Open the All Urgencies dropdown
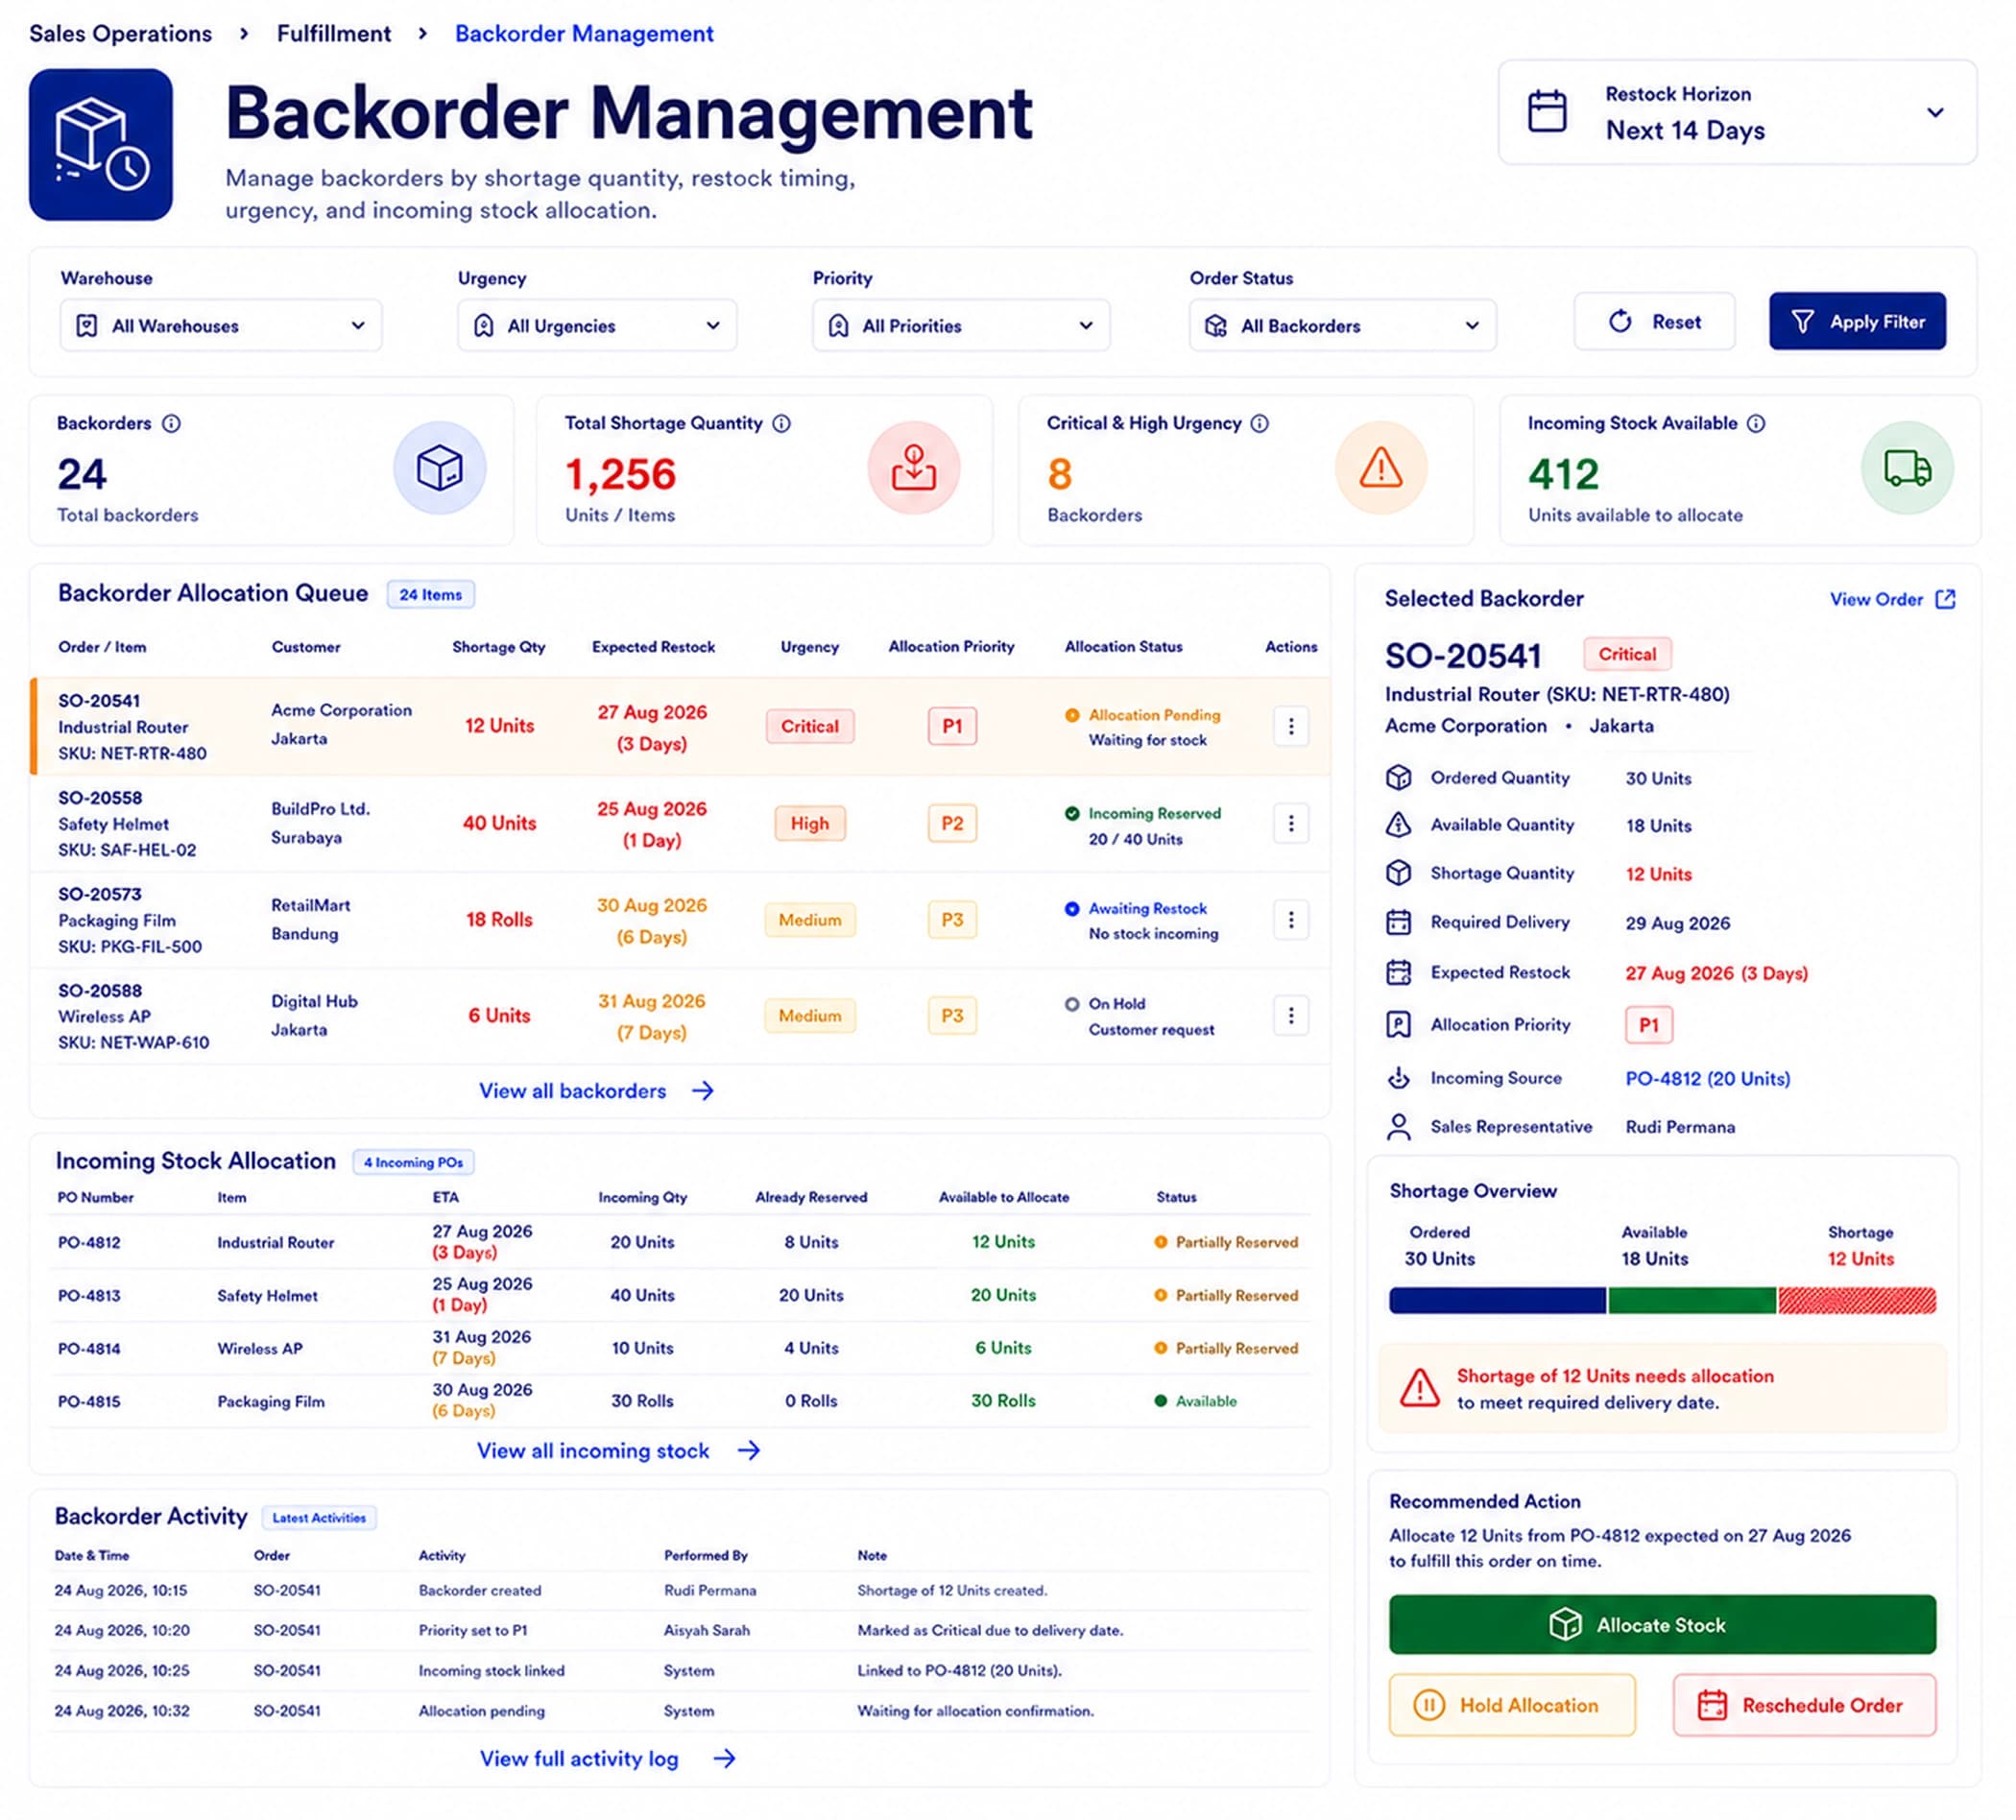This screenshot has height=1820, width=2016. [597, 325]
